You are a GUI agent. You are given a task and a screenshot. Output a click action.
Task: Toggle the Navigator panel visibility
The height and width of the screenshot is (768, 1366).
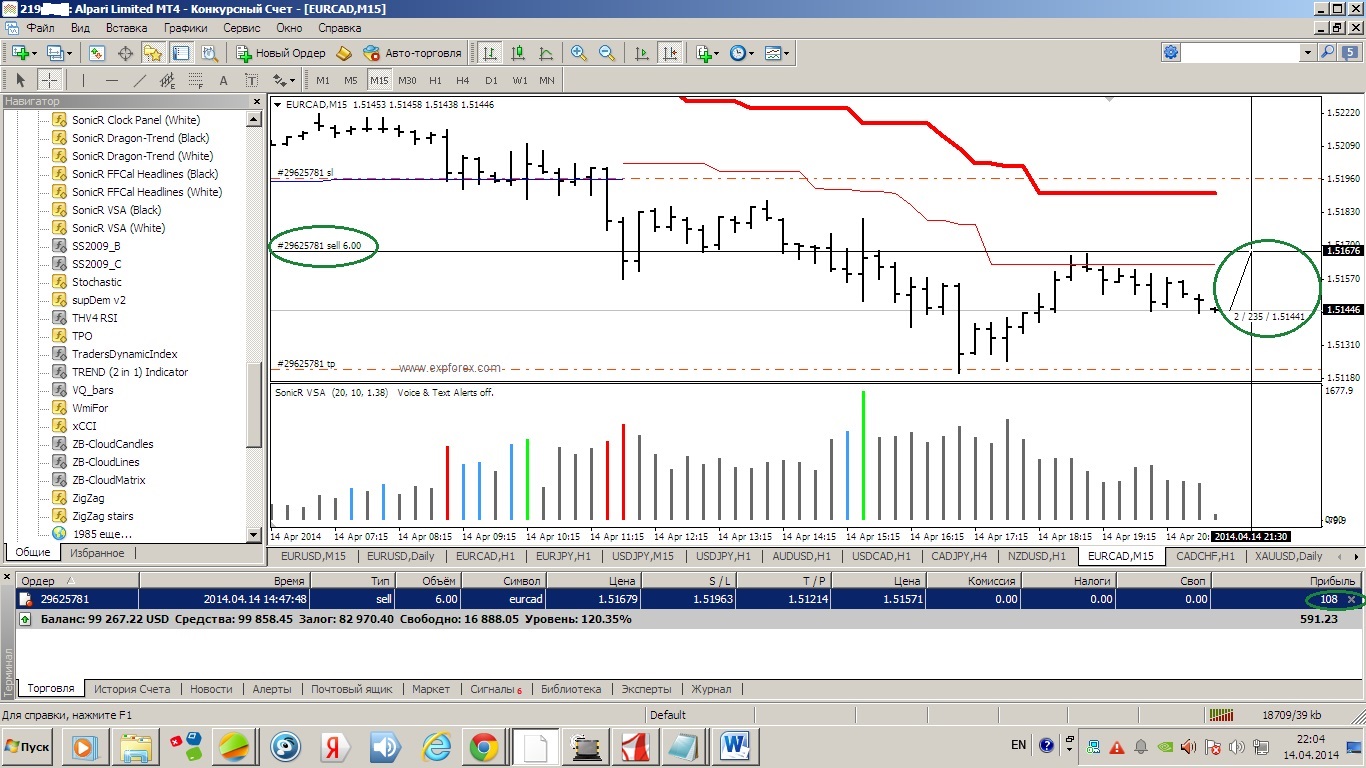(153, 53)
